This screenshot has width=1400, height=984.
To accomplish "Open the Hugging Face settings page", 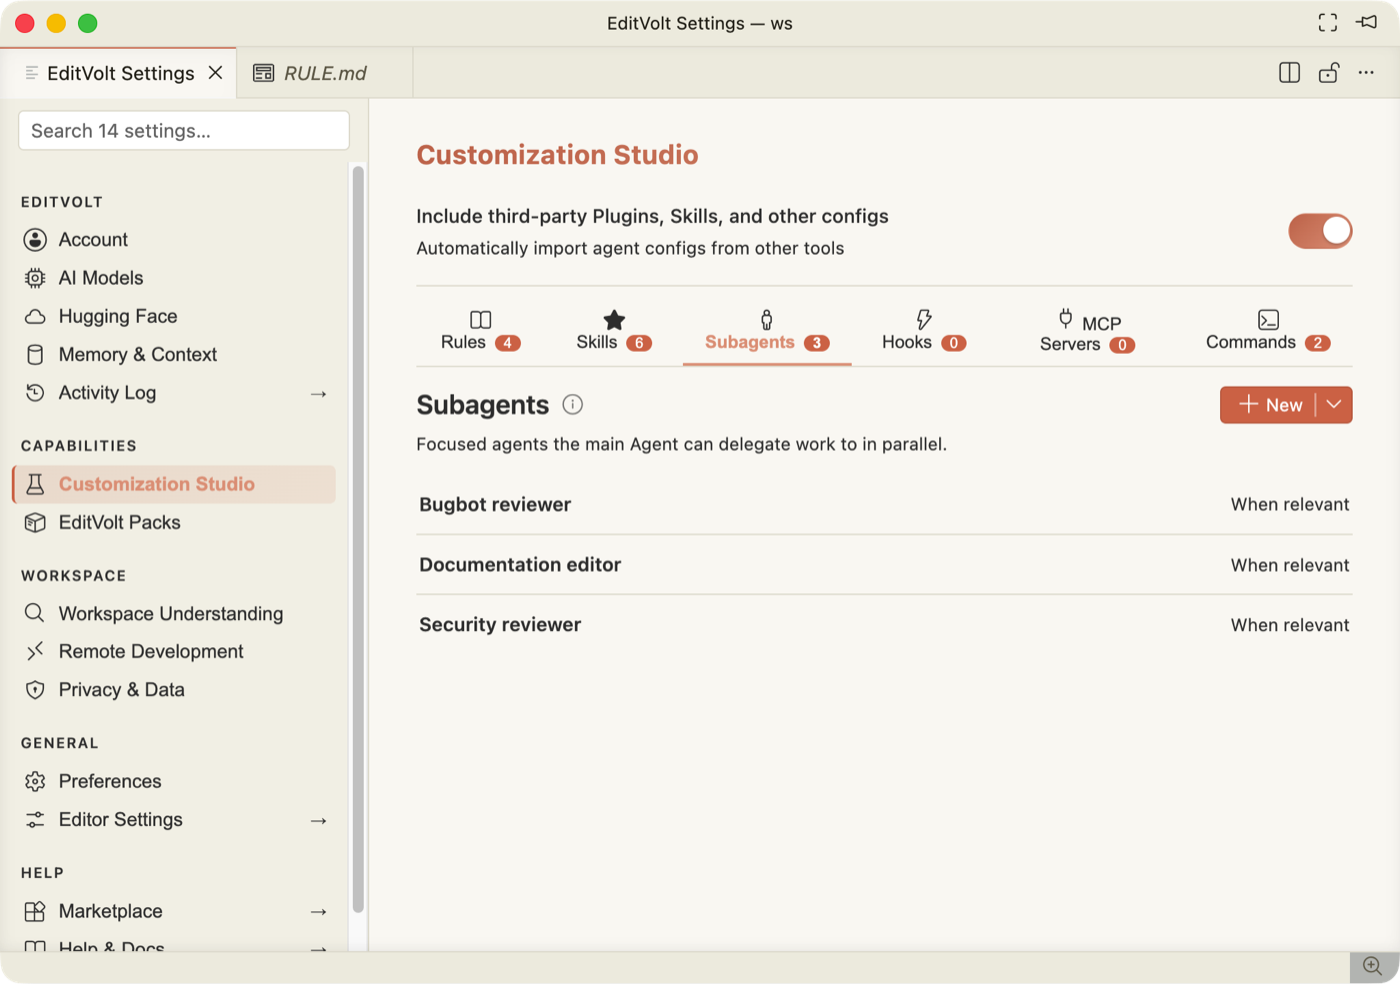I will [174, 316].
